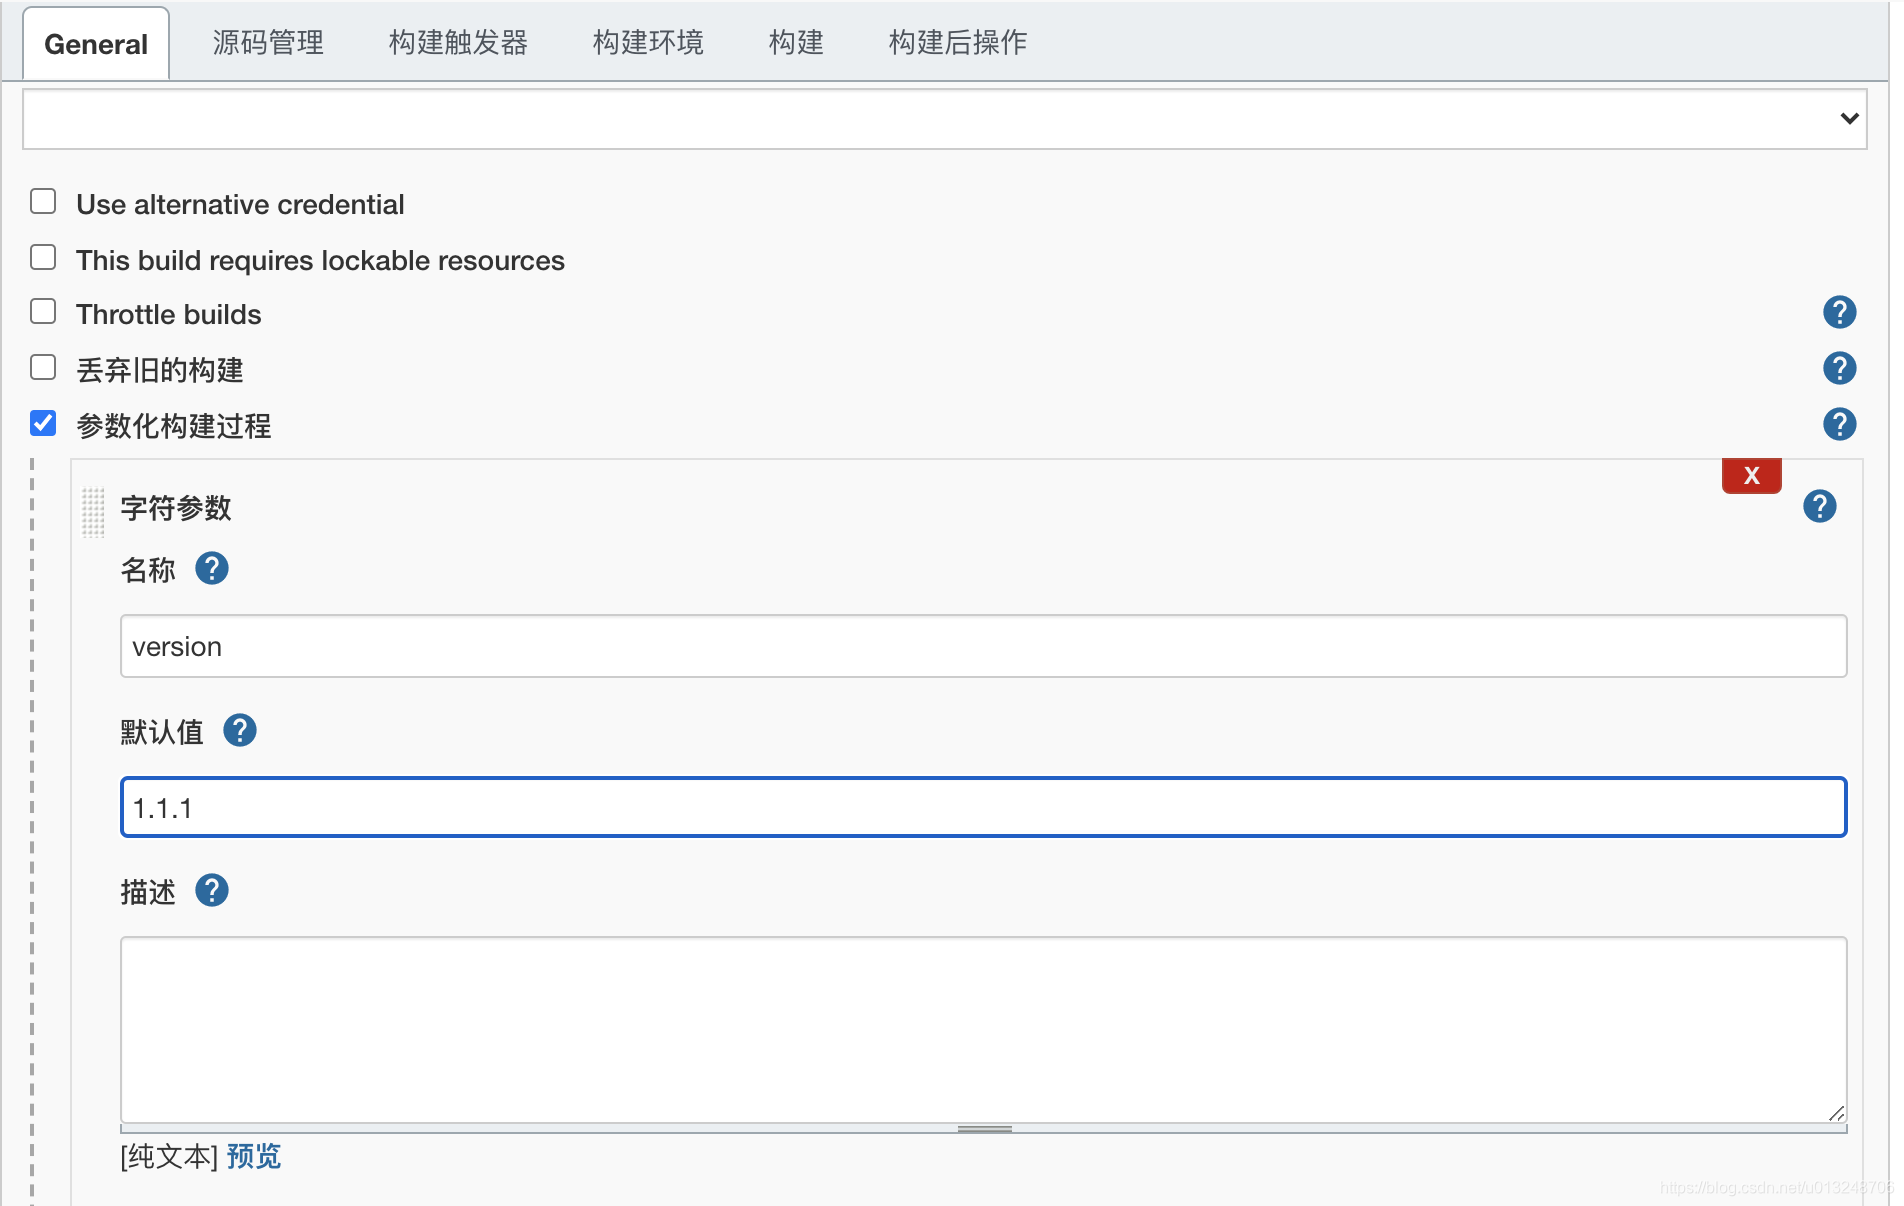Viewport: 1904px width, 1206px height.
Task: Focus the 名称 field containing version
Action: pos(983,646)
